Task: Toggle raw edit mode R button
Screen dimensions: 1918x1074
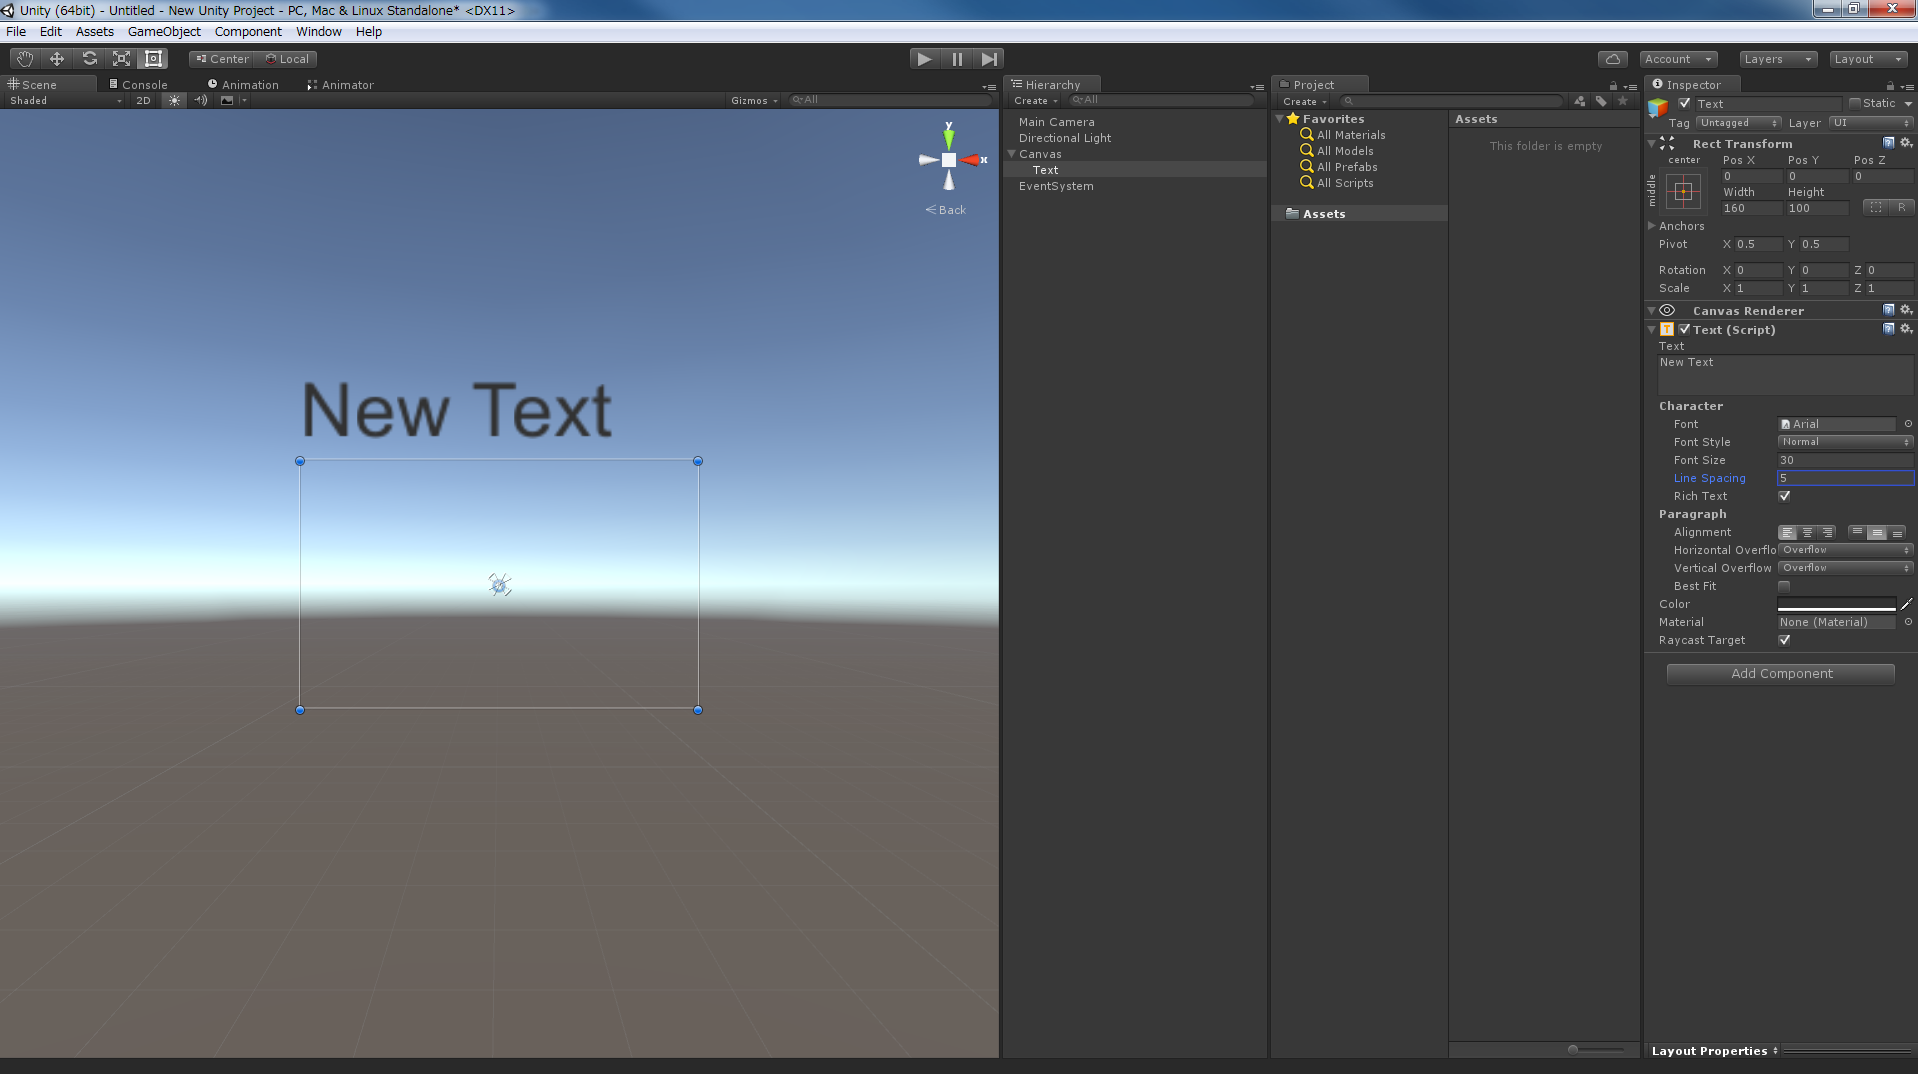Action: (1901, 208)
